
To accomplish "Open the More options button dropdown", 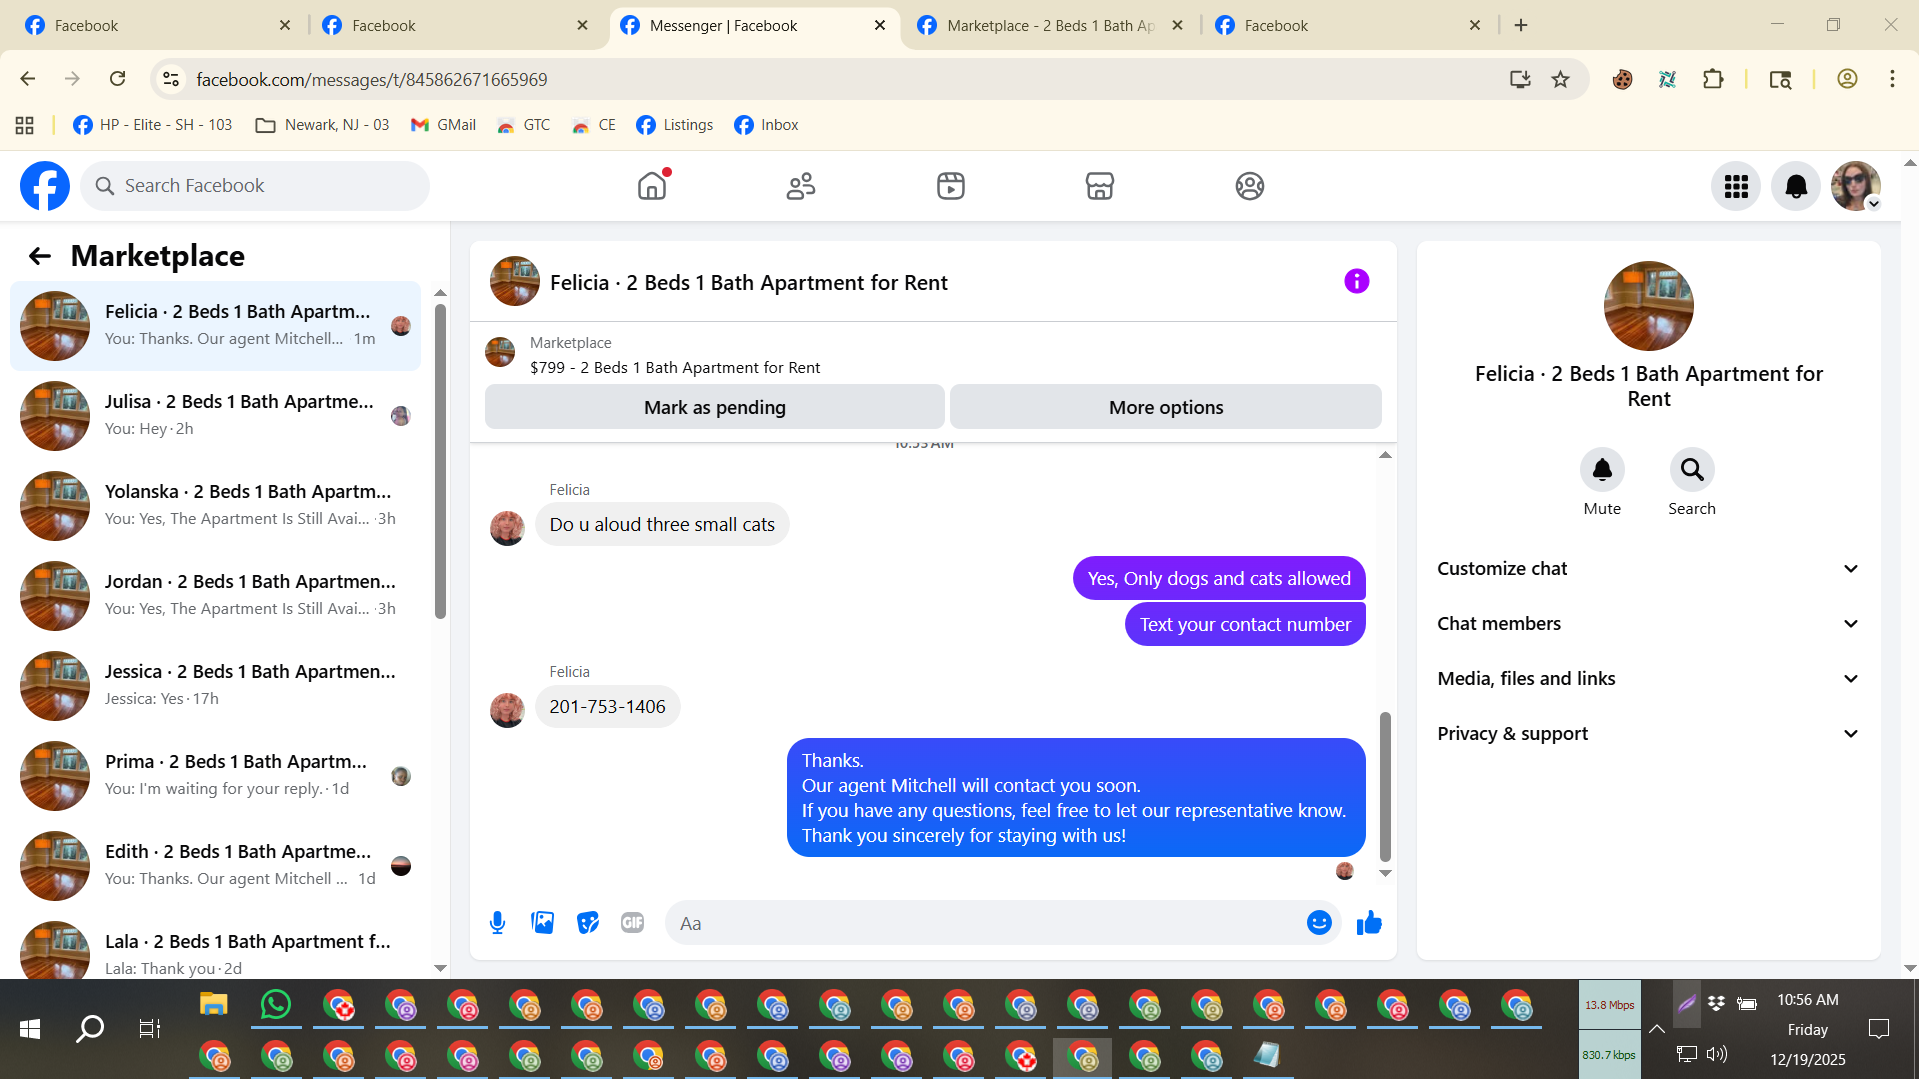I will pyautogui.click(x=1165, y=407).
